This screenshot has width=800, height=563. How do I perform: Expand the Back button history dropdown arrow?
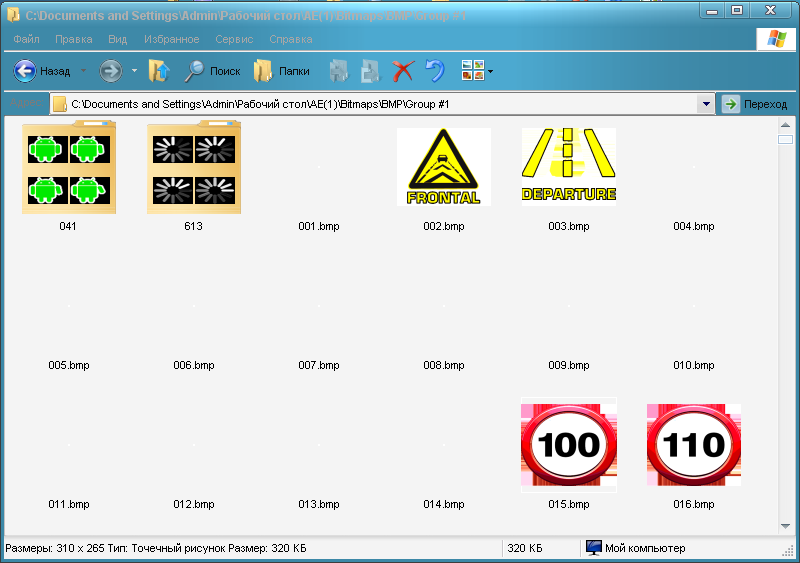[83, 71]
